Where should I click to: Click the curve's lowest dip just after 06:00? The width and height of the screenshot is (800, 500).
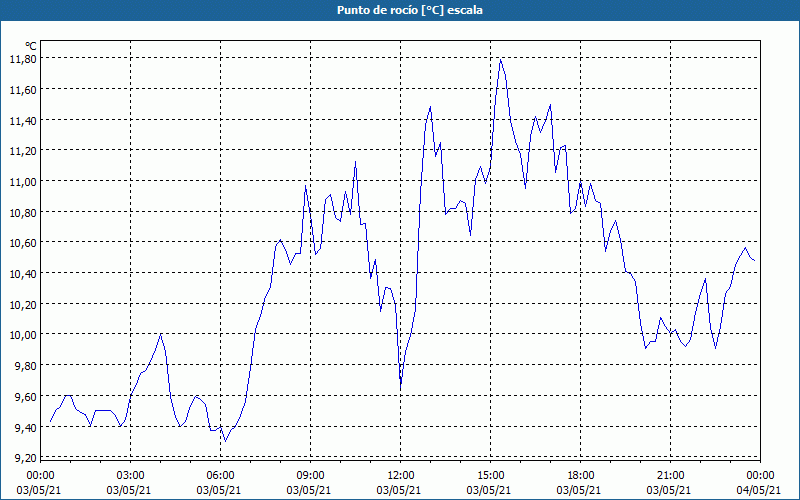[226, 441]
